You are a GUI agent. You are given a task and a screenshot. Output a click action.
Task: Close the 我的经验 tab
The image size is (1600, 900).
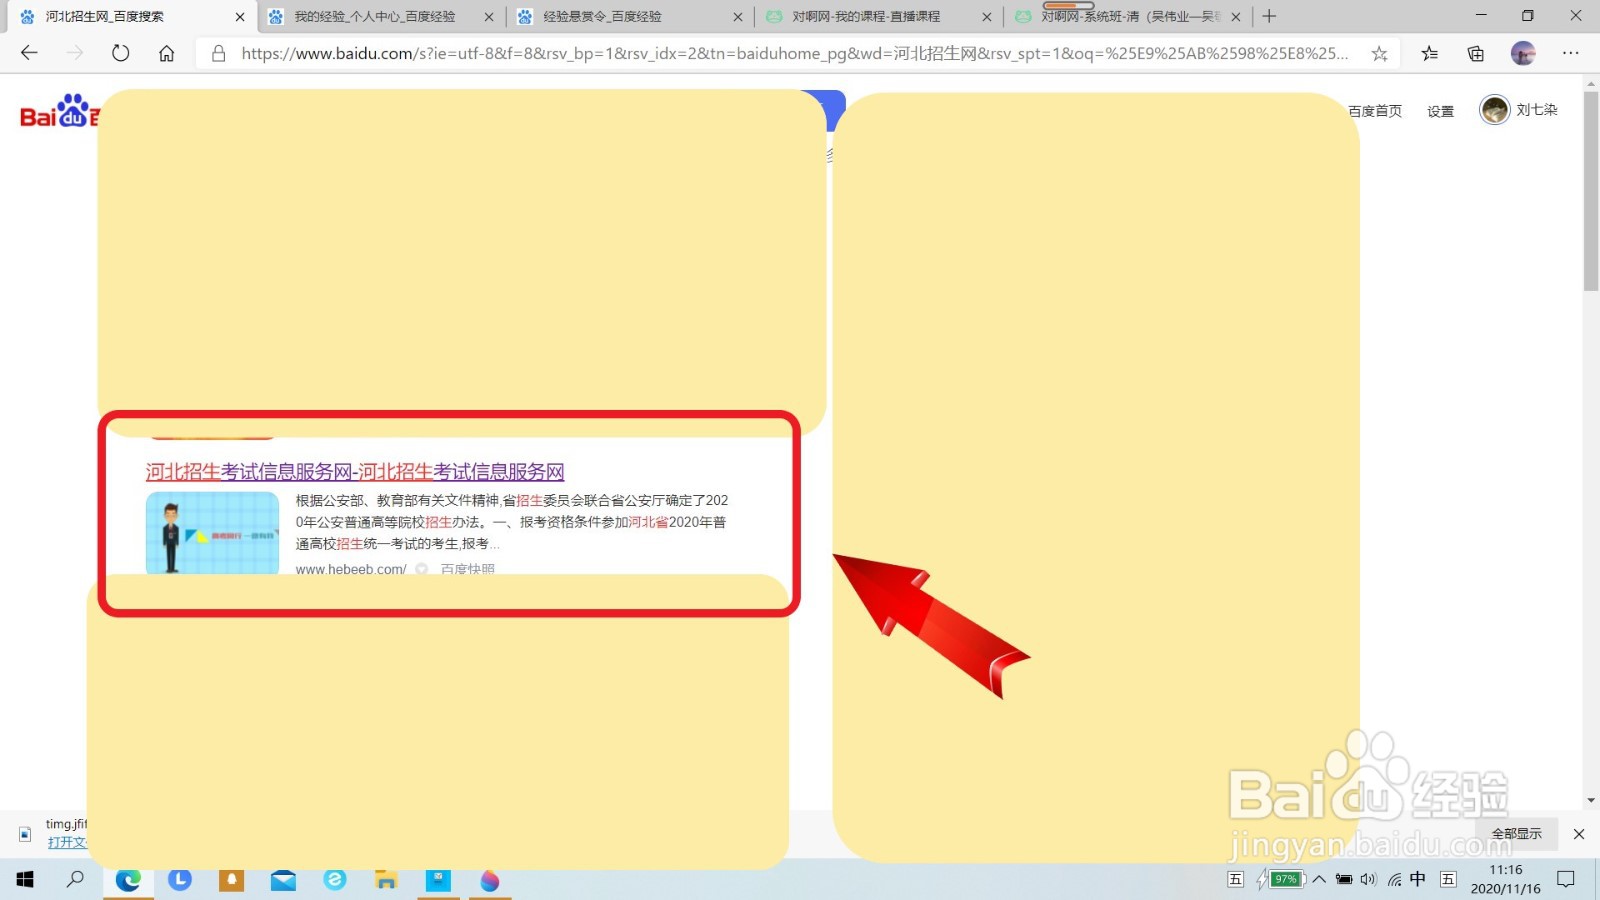[x=488, y=16]
